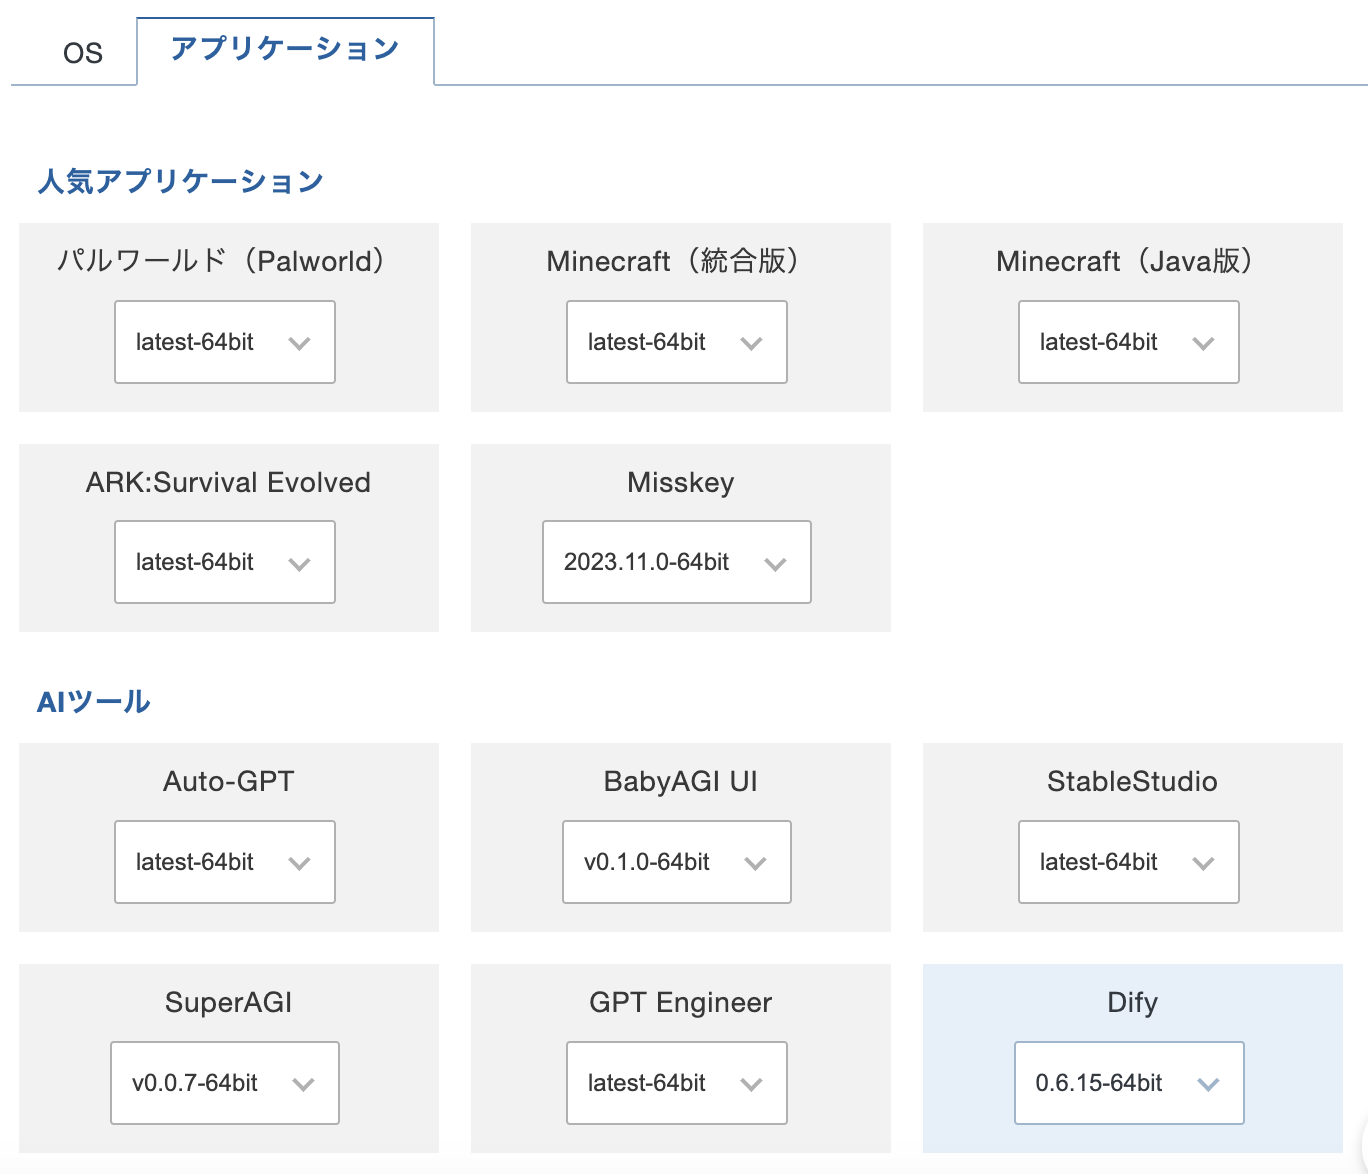Open the StableStudio version dropdown
The image size is (1368, 1174).
point(1128,862)
